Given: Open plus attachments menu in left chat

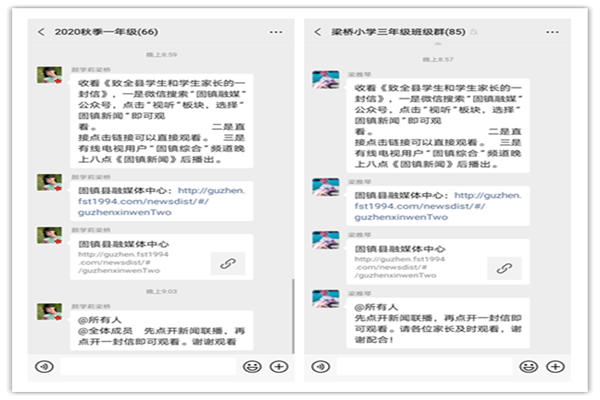Looking at the screenshot, I should [x=279, y=366].
